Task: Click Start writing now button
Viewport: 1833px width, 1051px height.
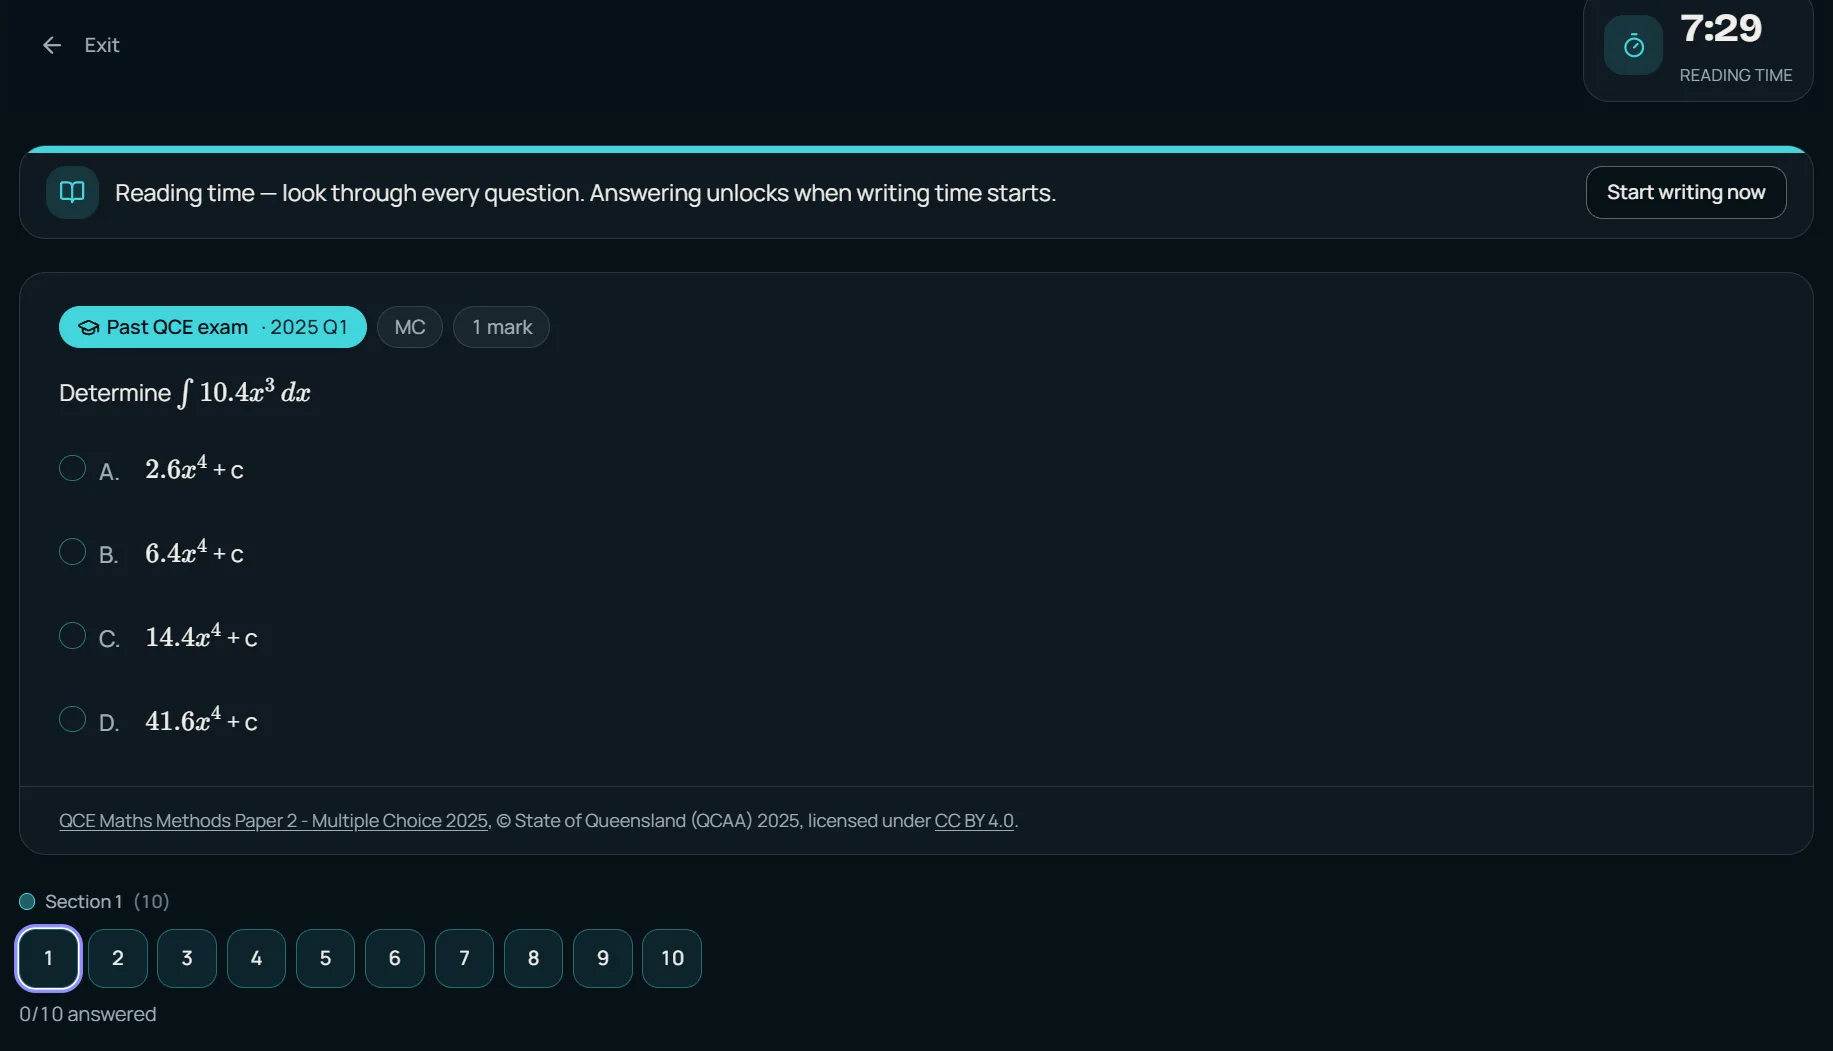Action: [1686, 192]
